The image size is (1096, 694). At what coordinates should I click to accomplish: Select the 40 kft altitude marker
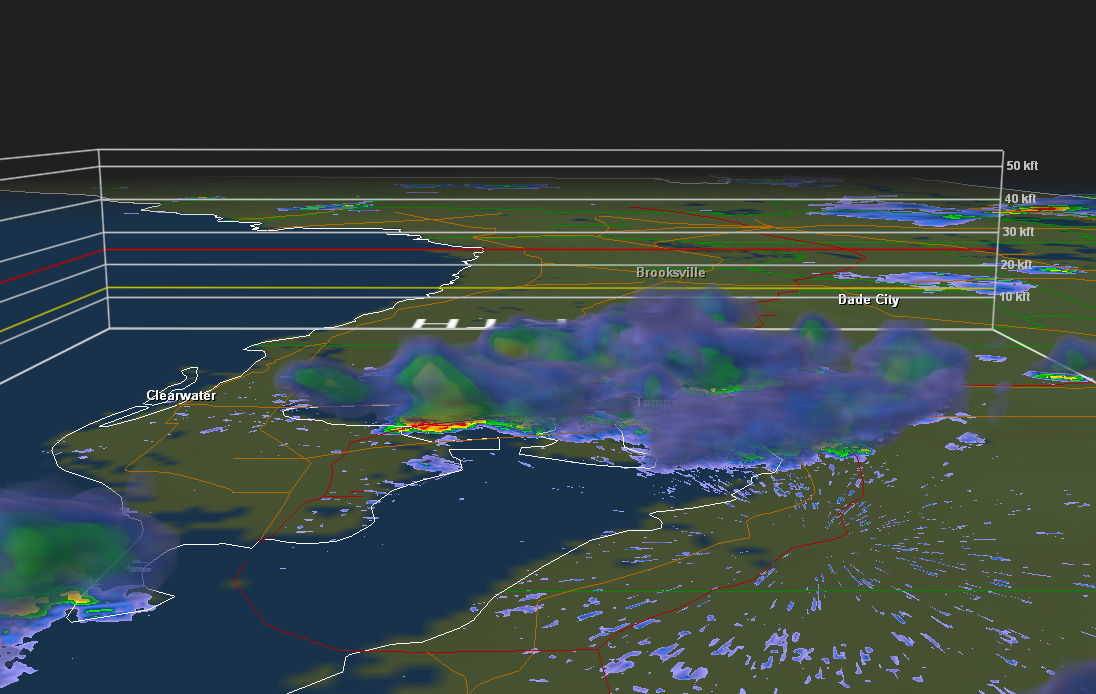pyautogui.click(x=1020, y=198)
